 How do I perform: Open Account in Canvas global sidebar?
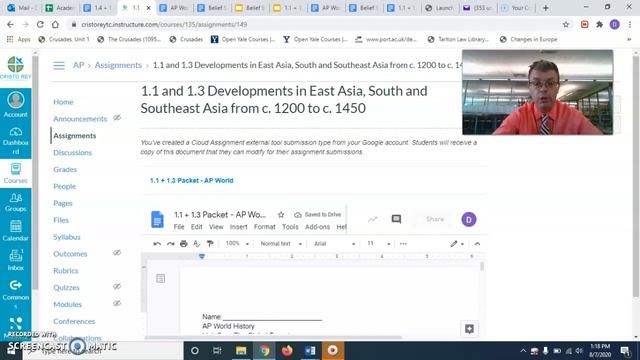[16, 105]
